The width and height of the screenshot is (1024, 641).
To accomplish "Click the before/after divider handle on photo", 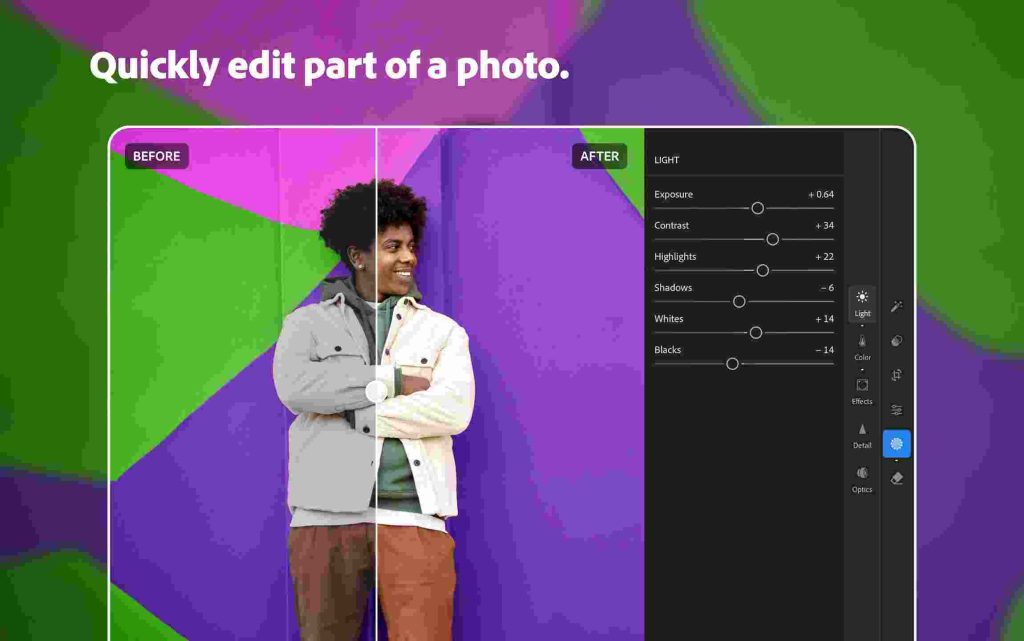I will (x=376, y=392).
